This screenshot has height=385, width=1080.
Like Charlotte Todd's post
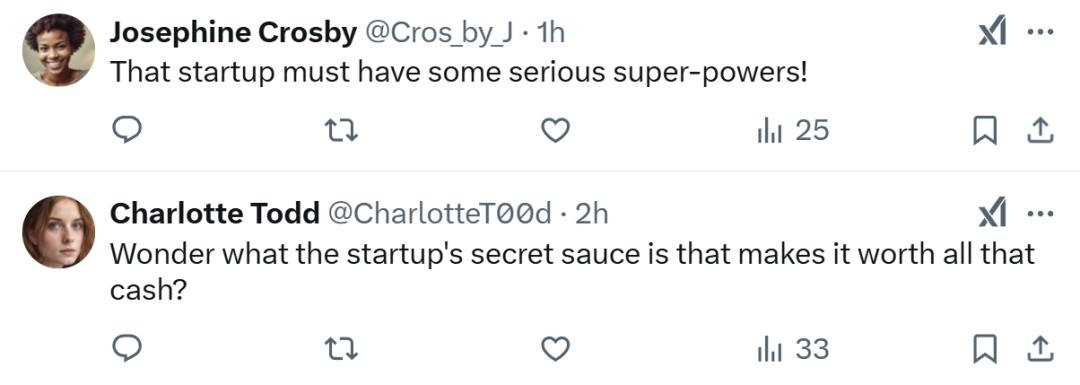pyautogui.click(x=555, y=349)
